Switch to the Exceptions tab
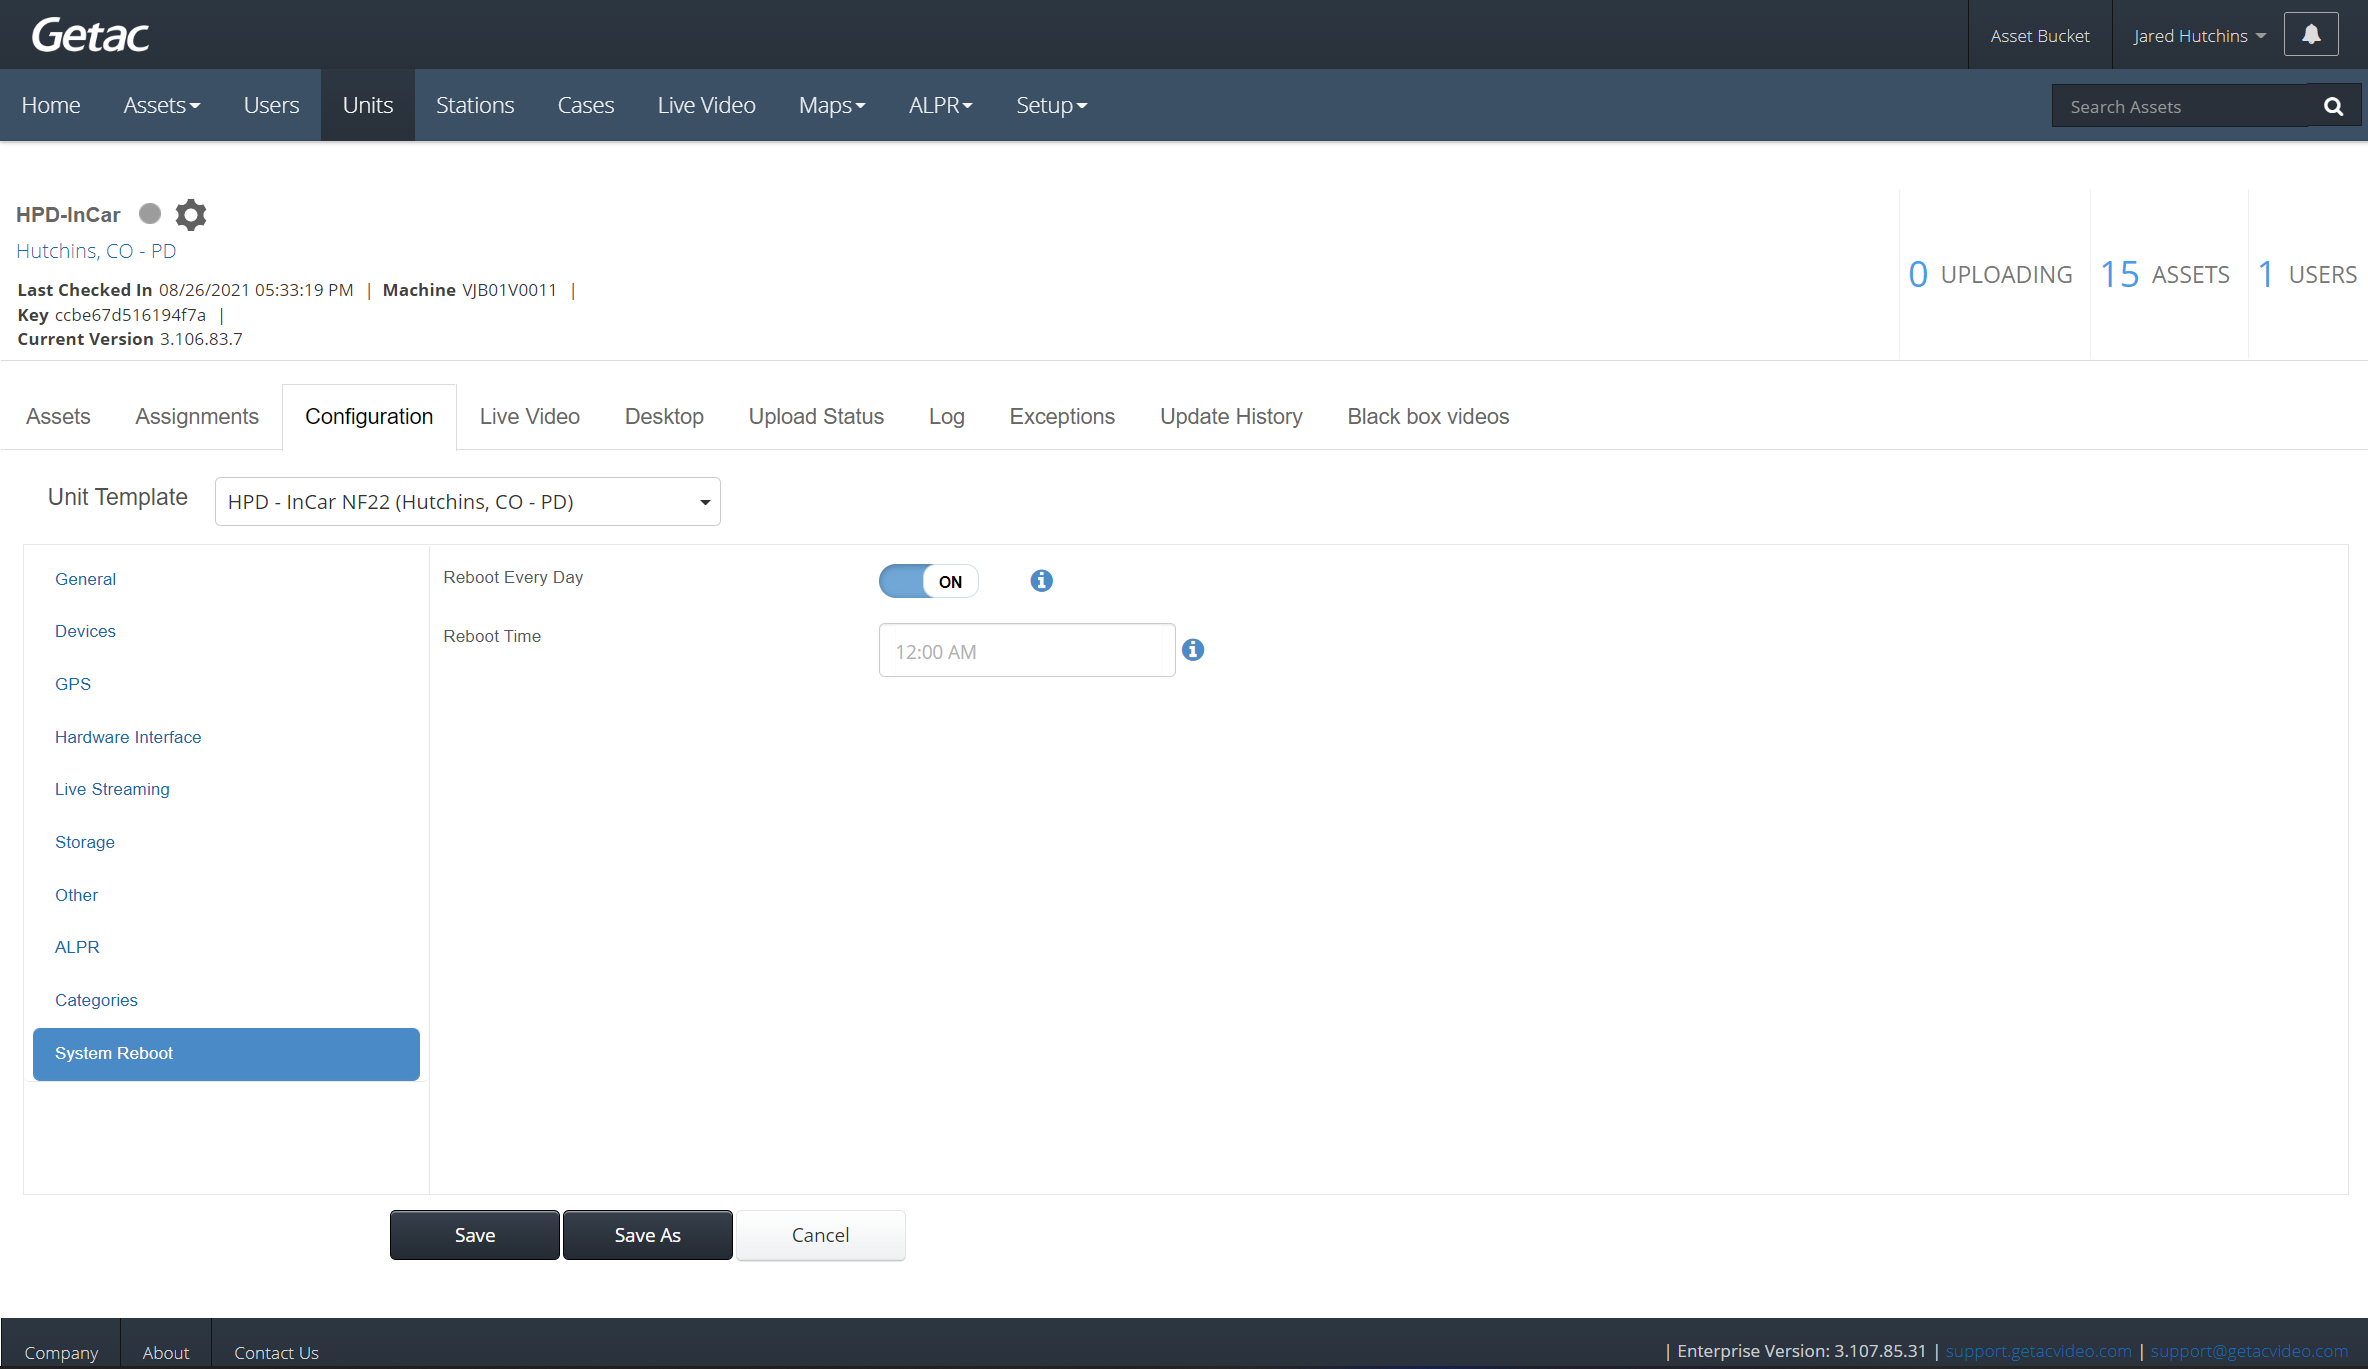Screen dimensions: 2368x1369 [1062, 416]
